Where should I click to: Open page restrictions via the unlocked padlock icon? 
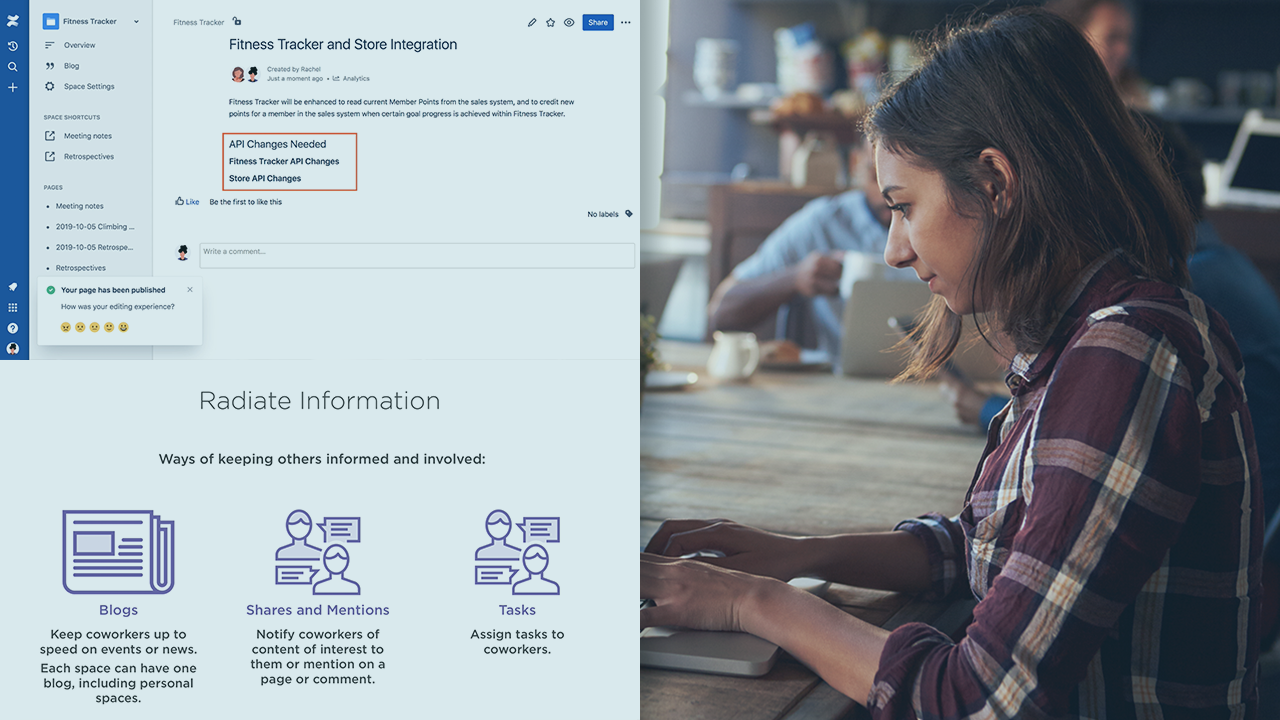237,21
